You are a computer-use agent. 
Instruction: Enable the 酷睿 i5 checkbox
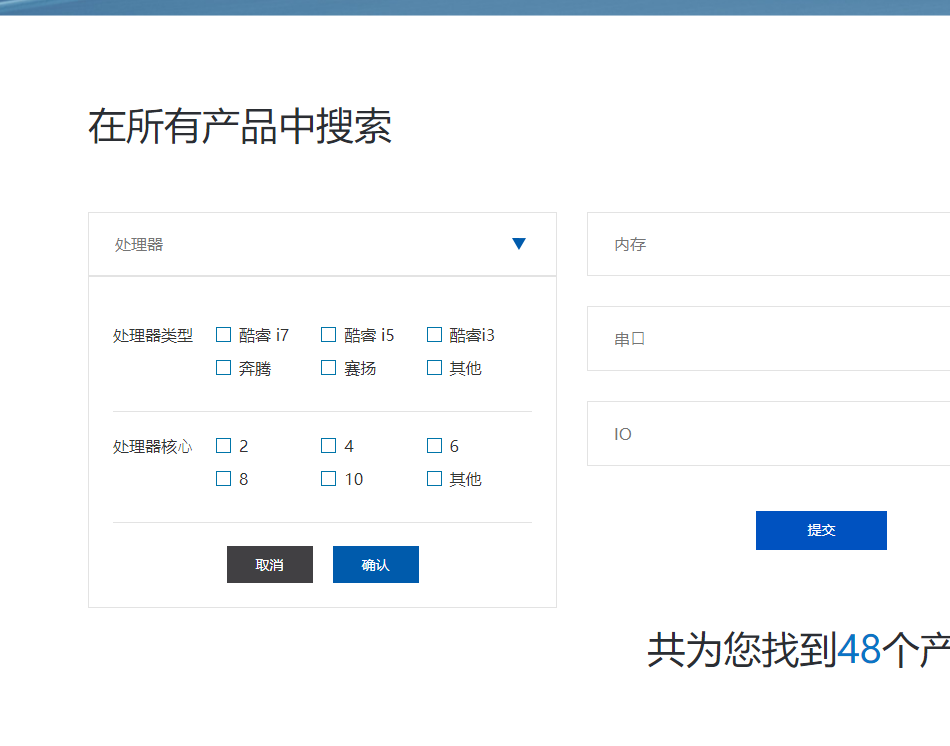329,335
